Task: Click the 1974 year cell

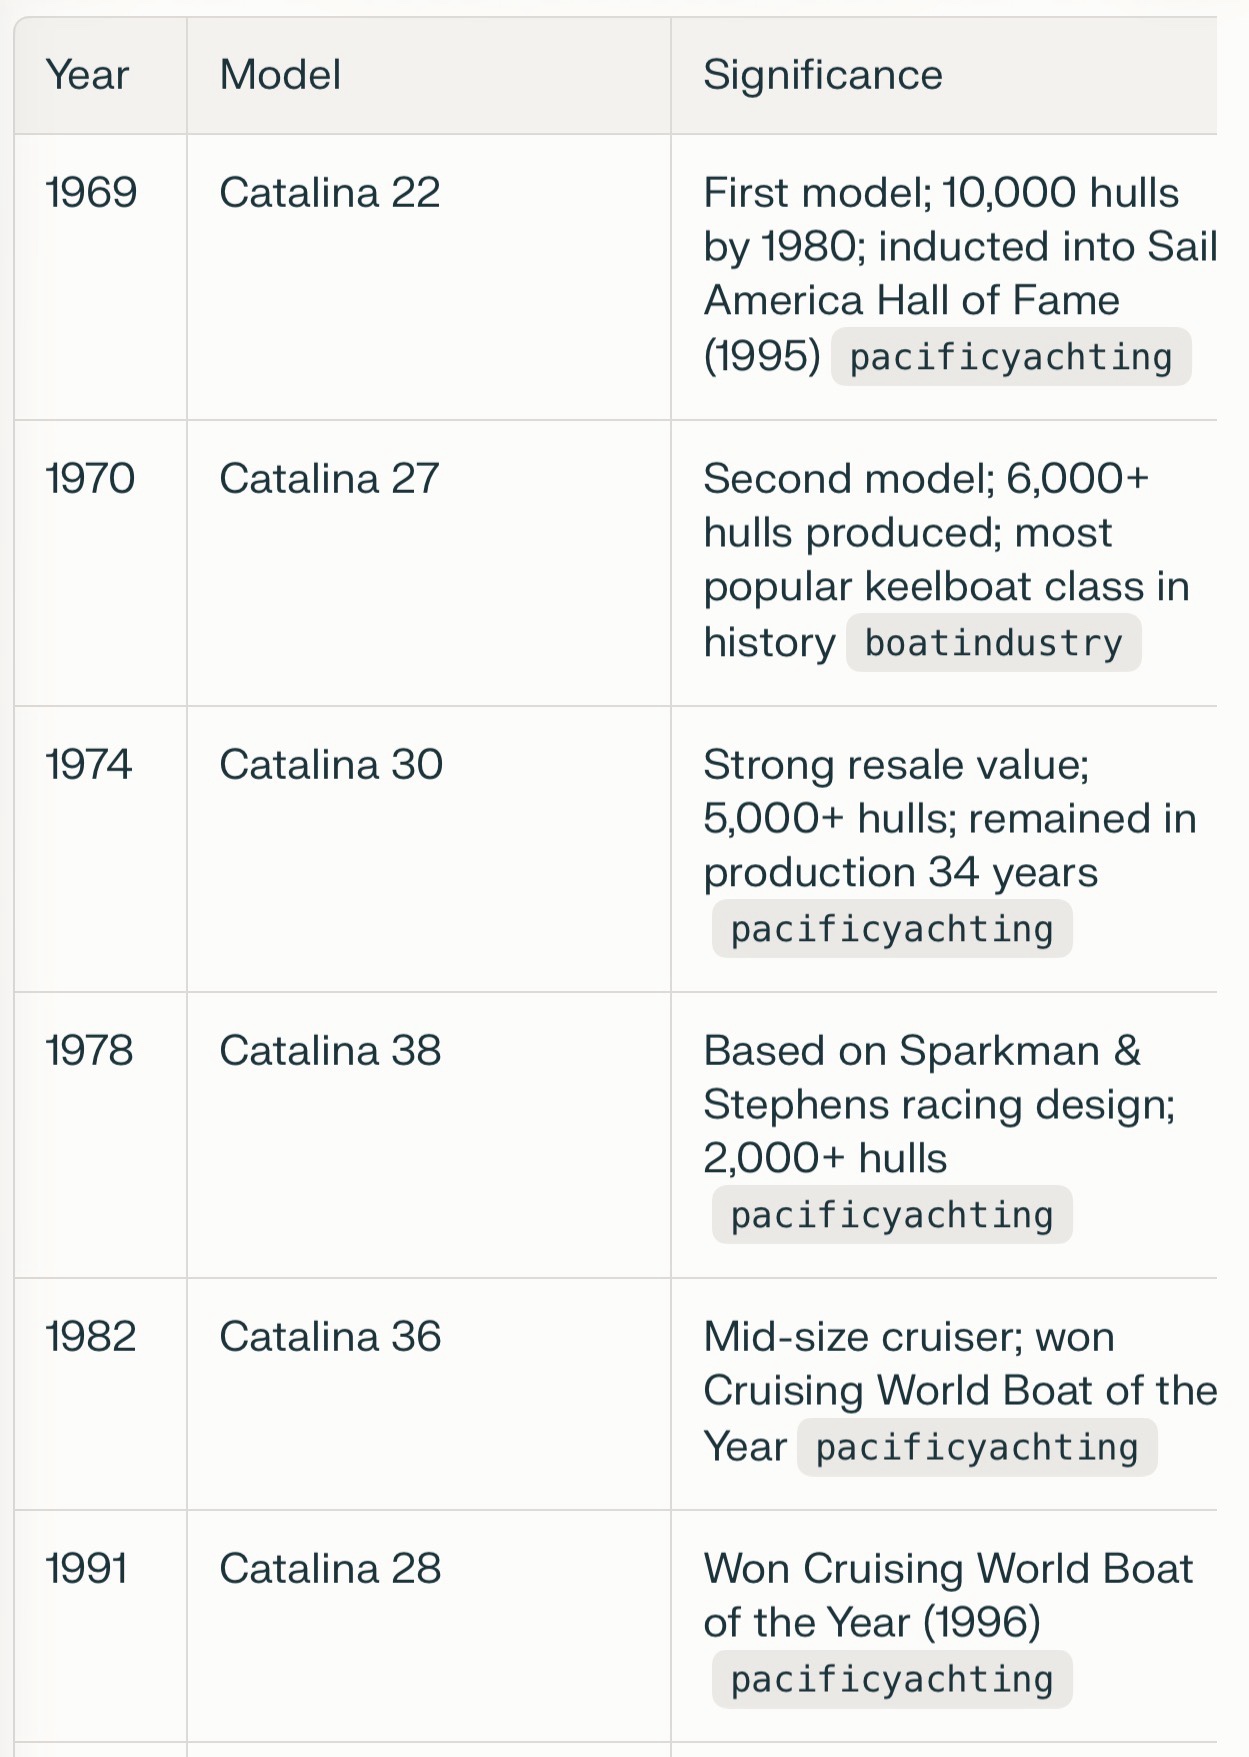Action: pyautogui.click(x=89, y=765)
